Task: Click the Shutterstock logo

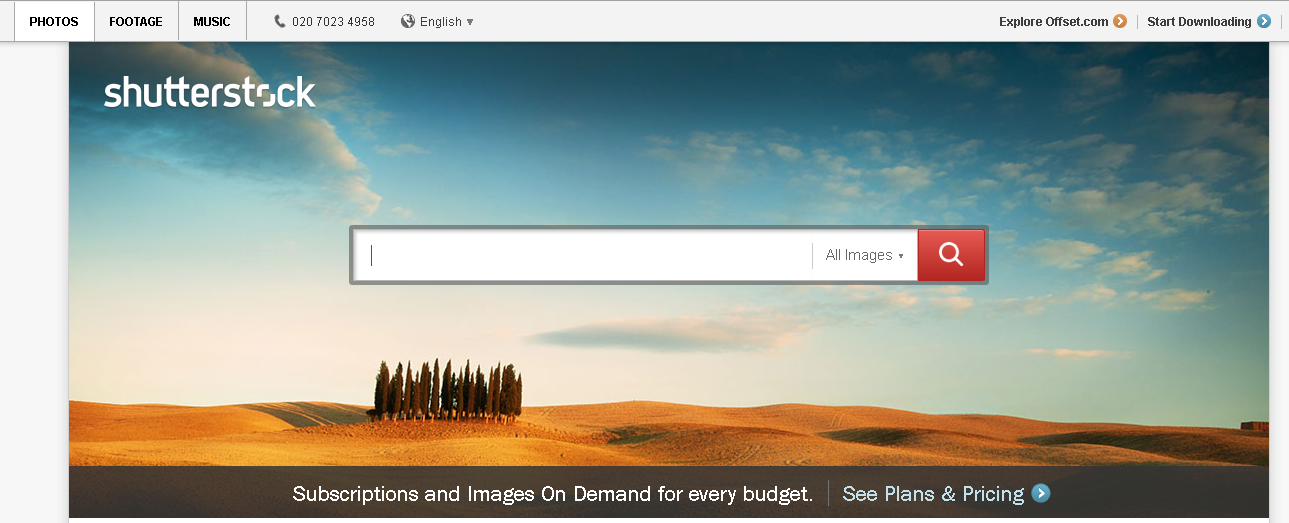Action: click(x=210, y=93)
